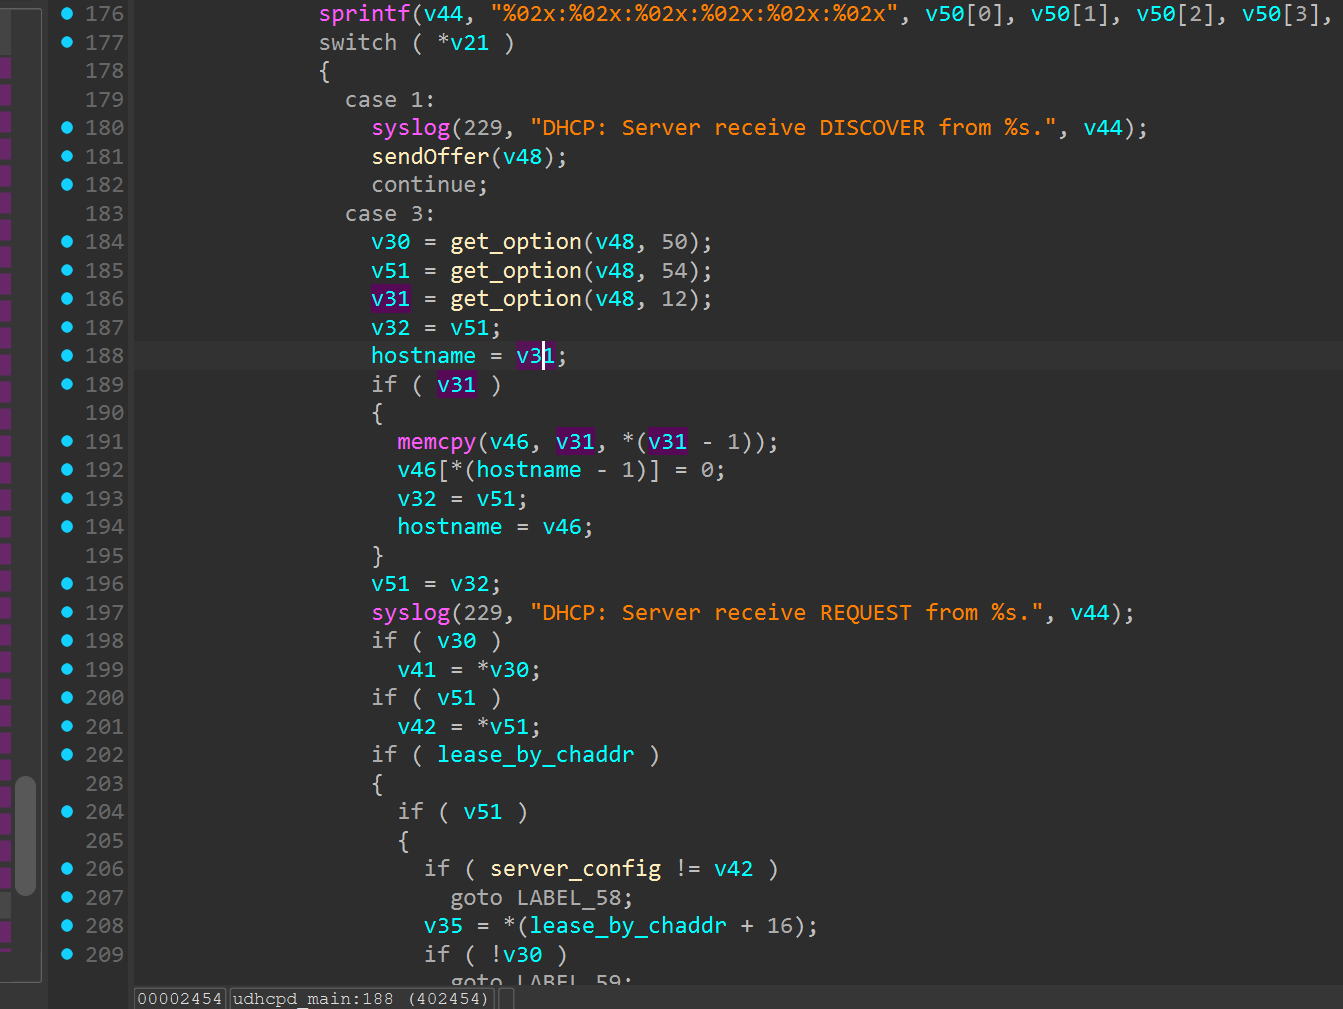Click the switch keyword on line 177
The image size is (1343, 1009).
[358, 43]
